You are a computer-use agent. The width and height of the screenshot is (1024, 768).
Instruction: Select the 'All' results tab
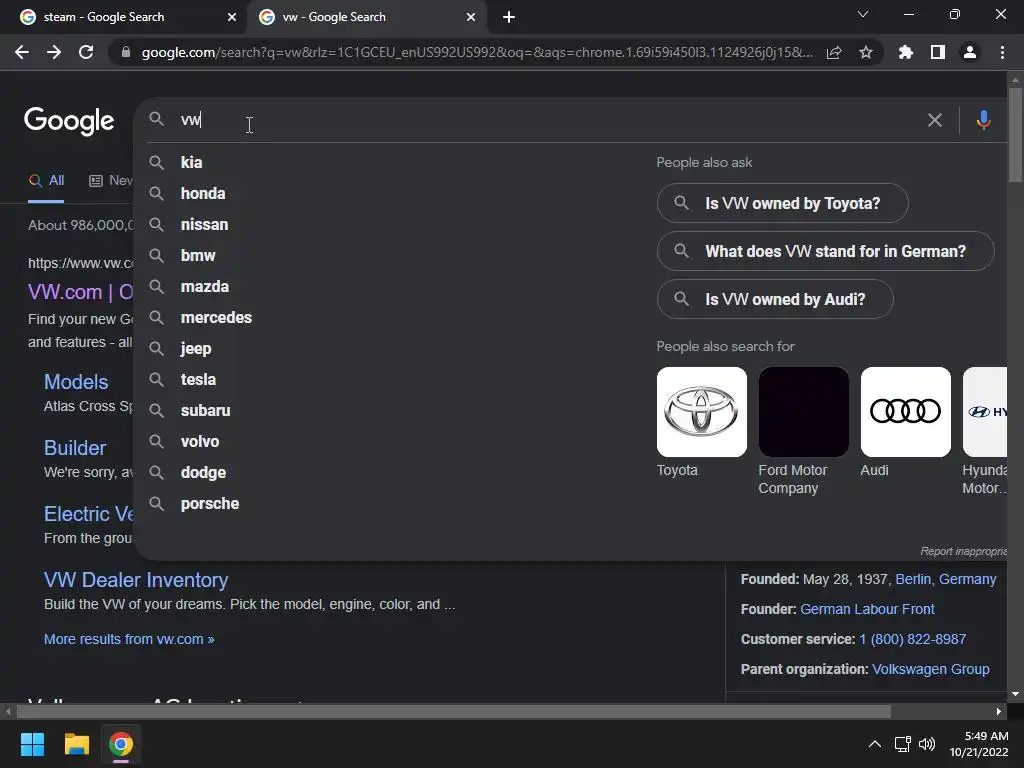coord(46,180)
